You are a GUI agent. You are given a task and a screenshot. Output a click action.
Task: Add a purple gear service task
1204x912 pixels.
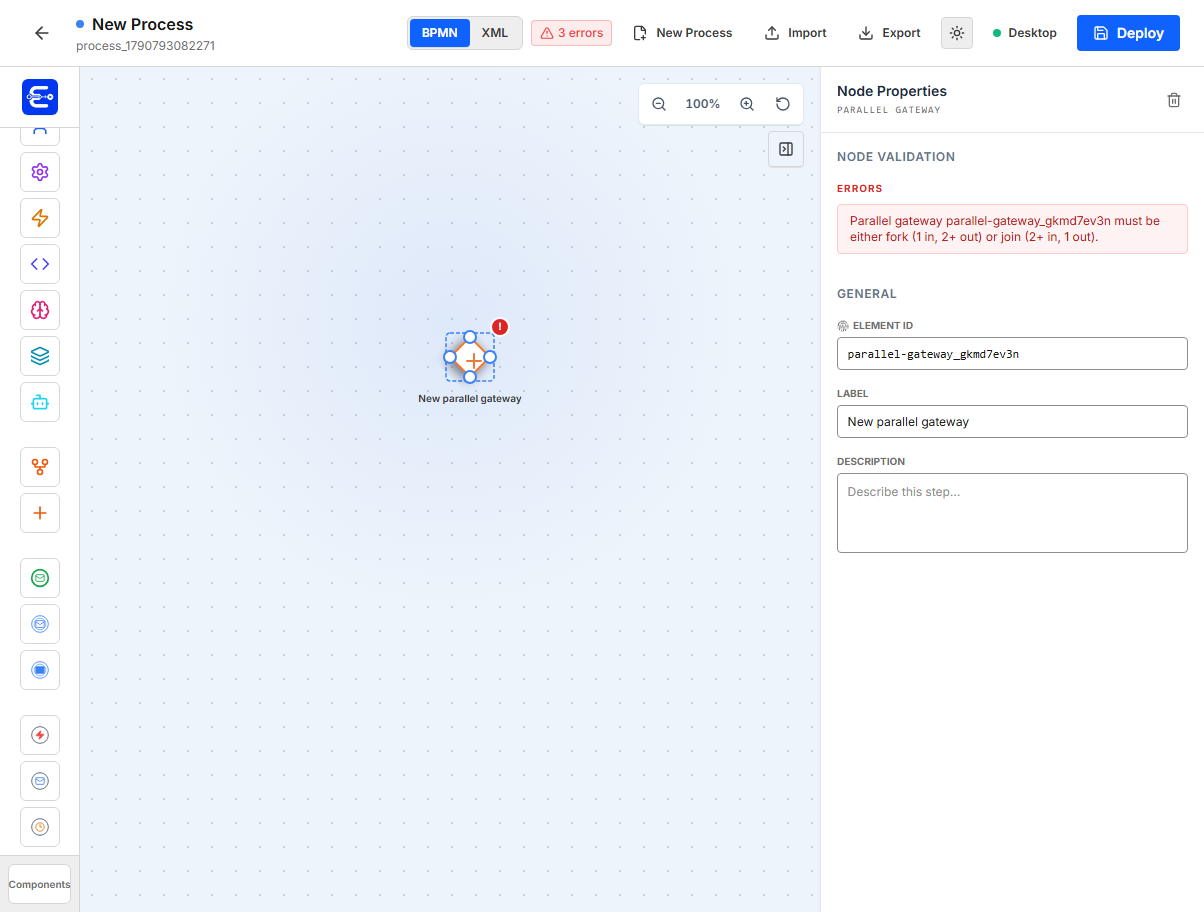(40, 172)
